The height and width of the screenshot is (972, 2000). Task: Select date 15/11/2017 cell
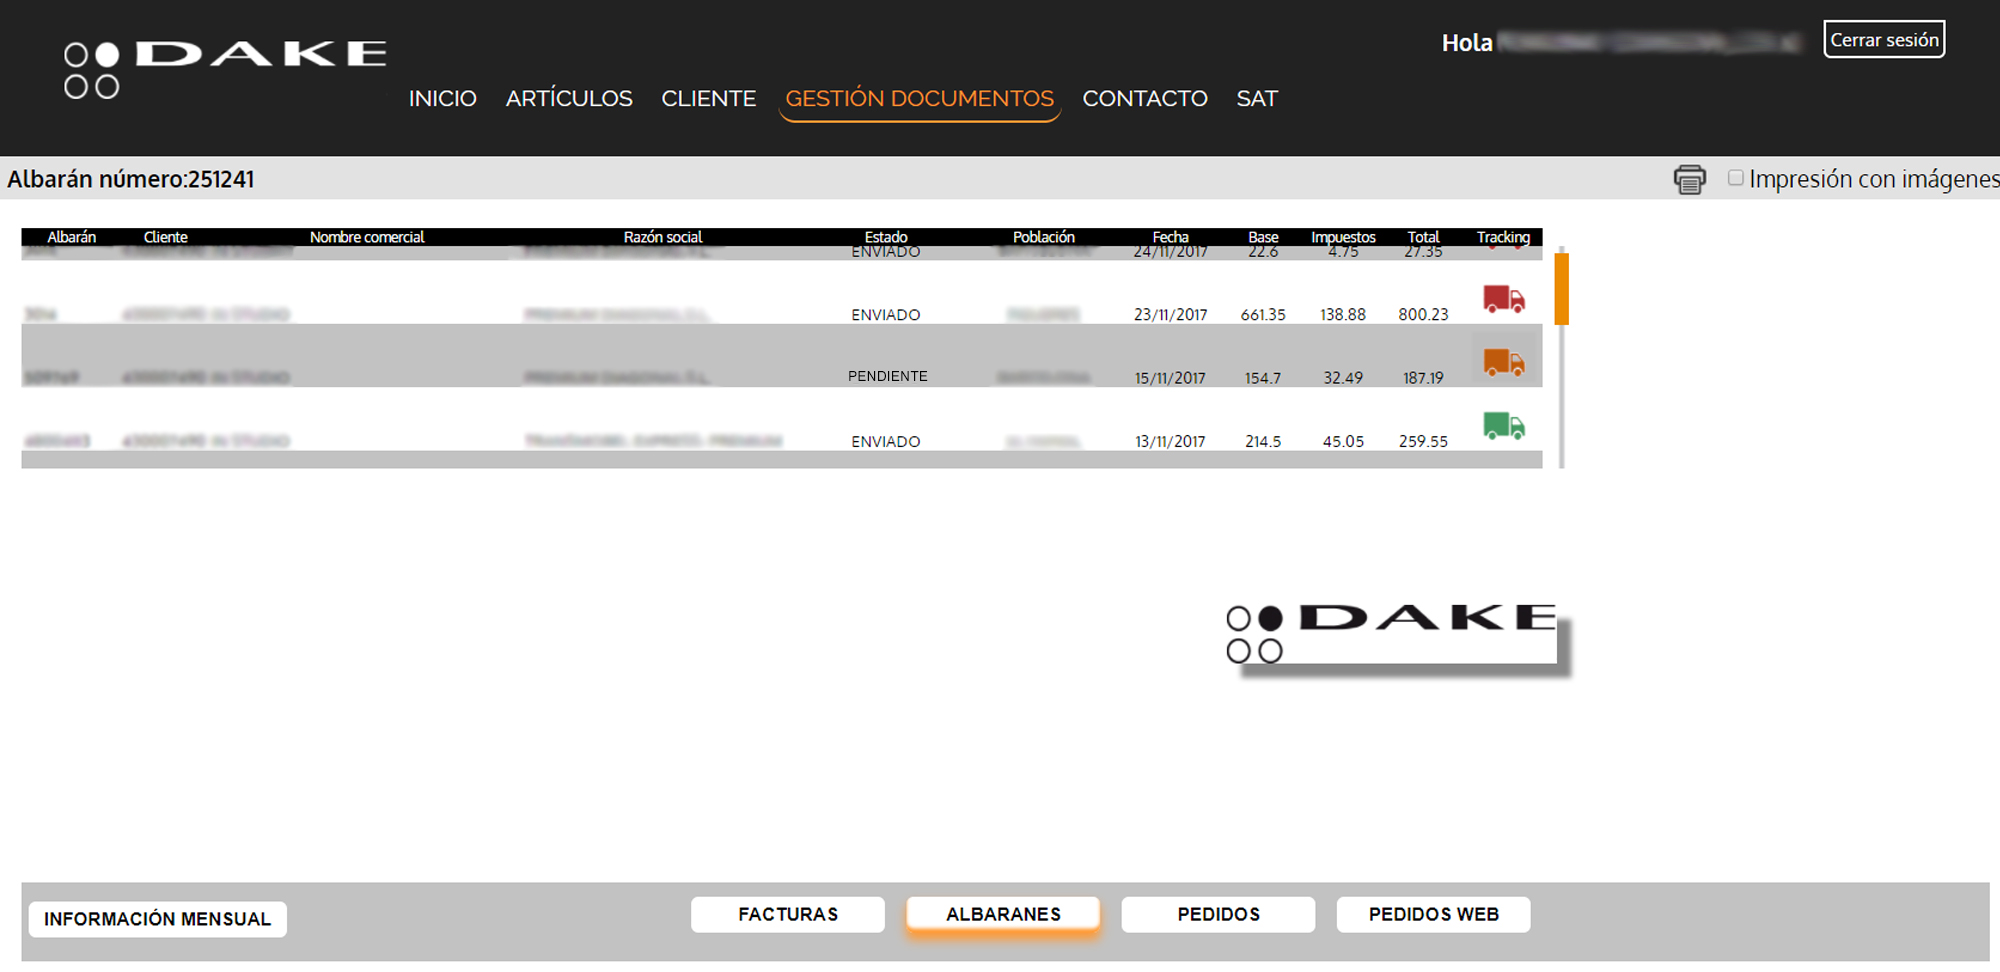pos(1170,378)
